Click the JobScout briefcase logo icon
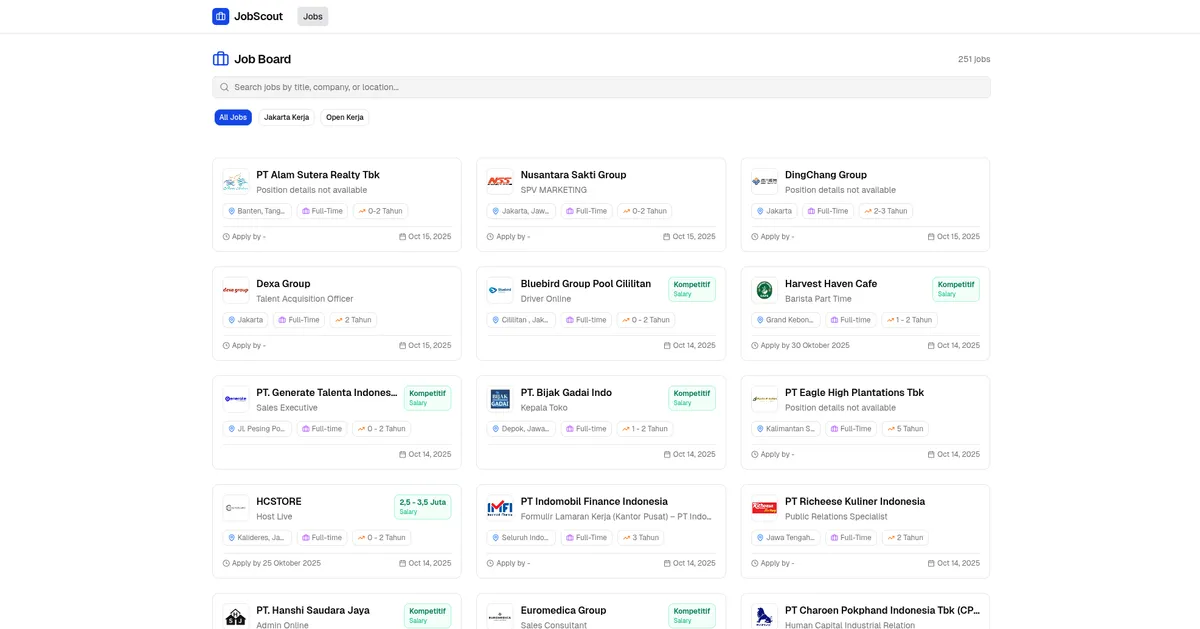This screenshot has height=629, width=1200. pyautogui.click(x=220, y=16)
